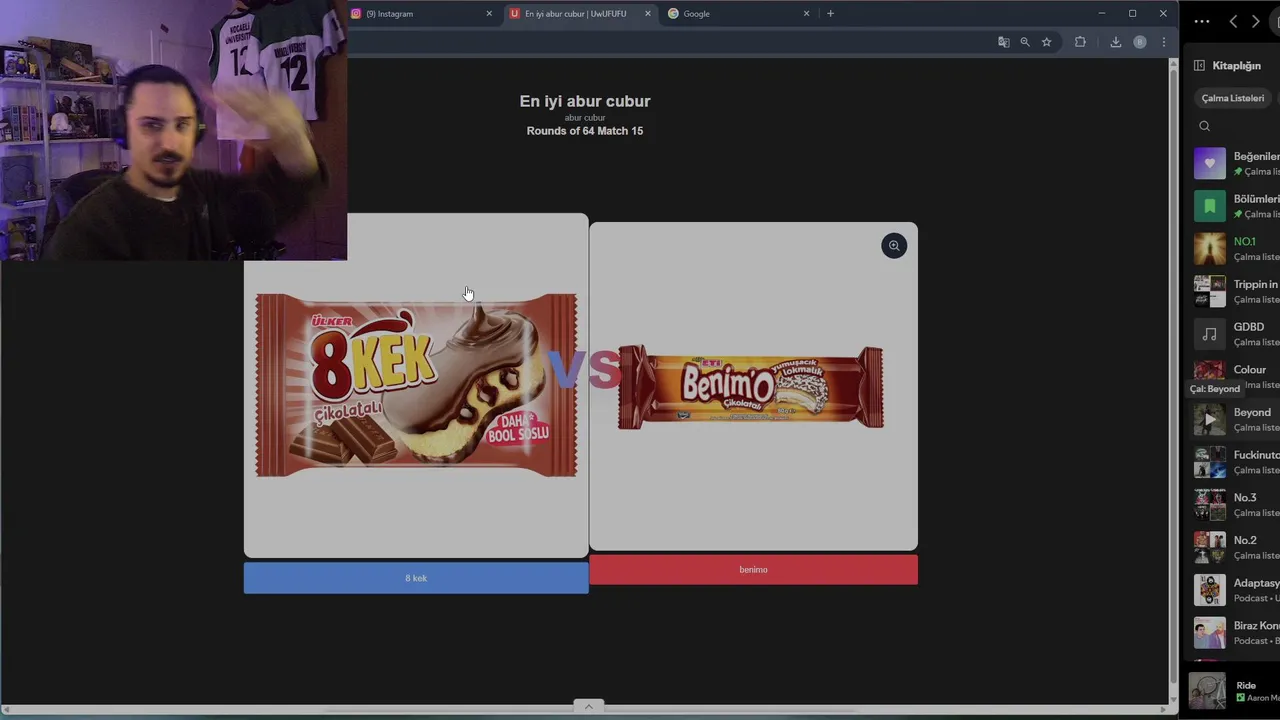Click the En iyi abur cubur heading

pyautogui.click(x=585, y=101)
